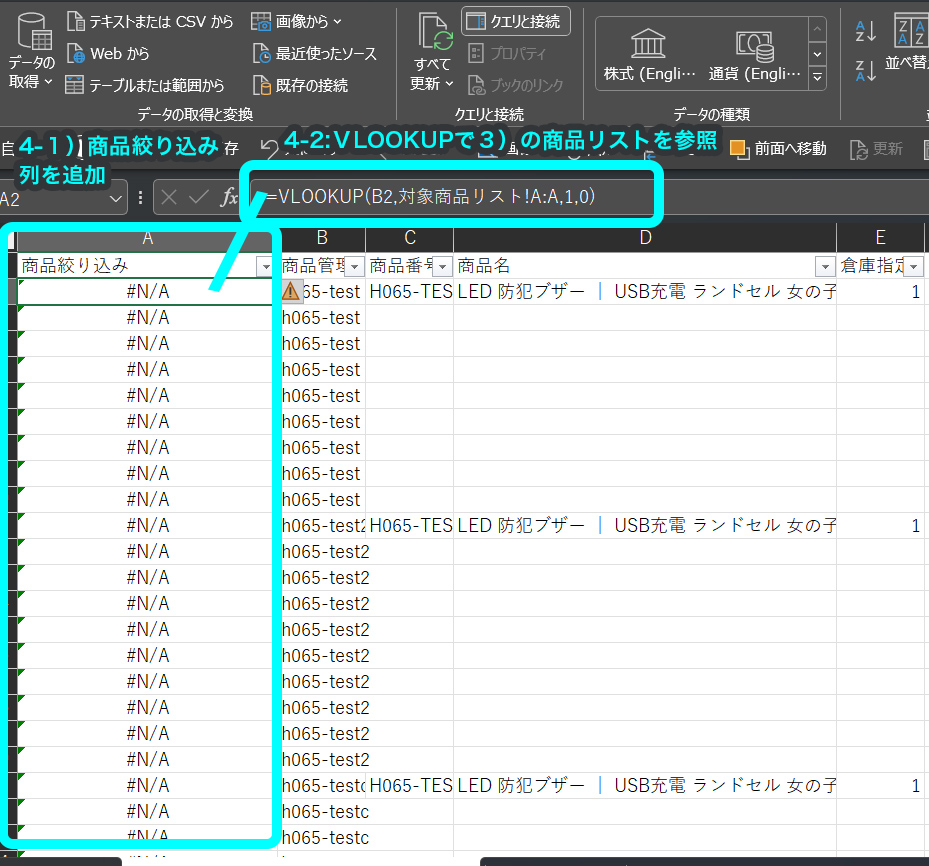Click the Web から import icon
The height and width of the screenshot is (866, 929).
76,53
